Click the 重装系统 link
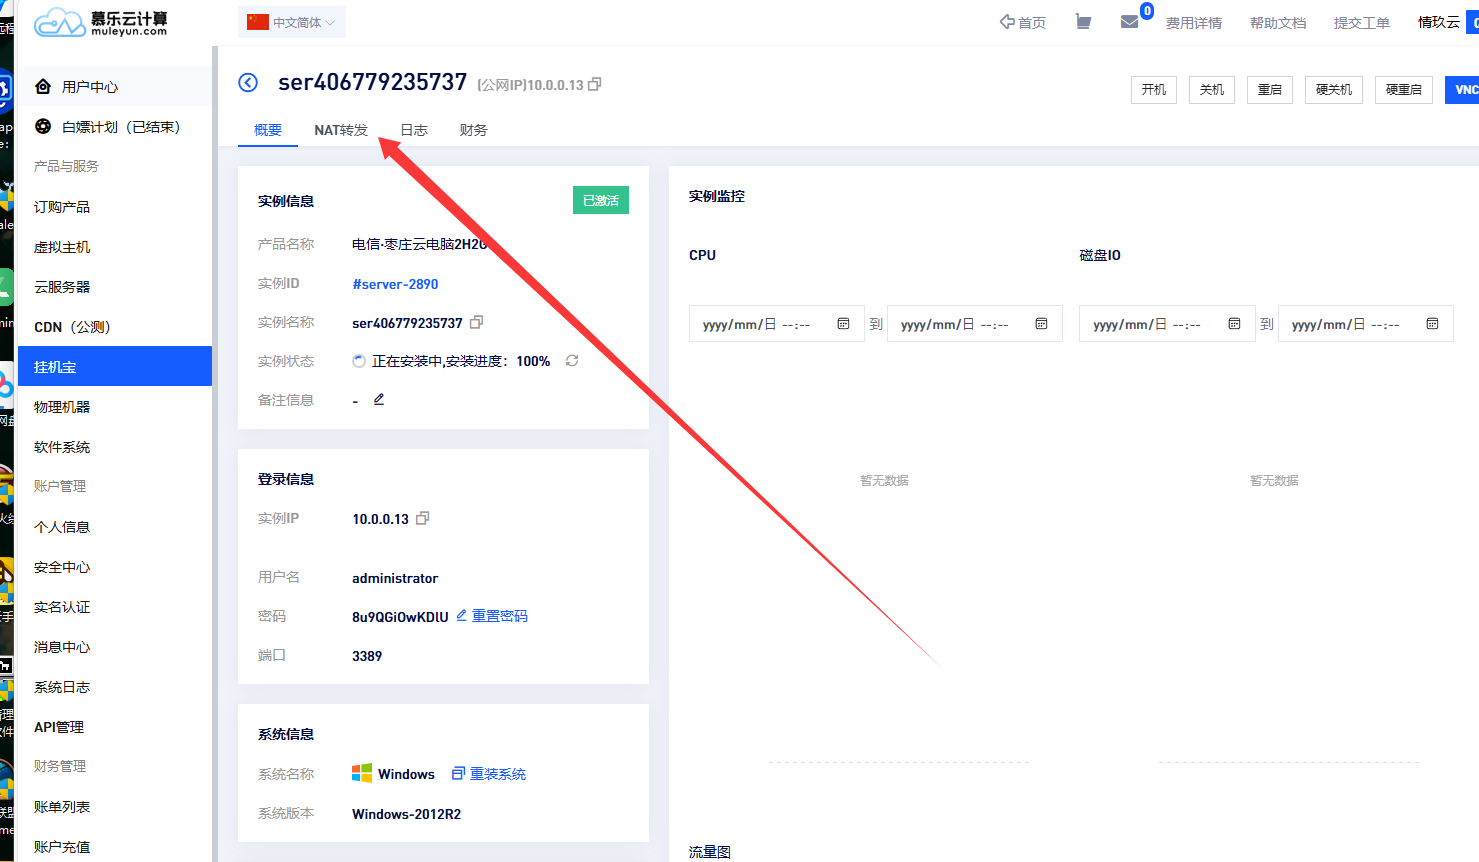This screenshot has width=1479, height=862. tap(497, 774)
